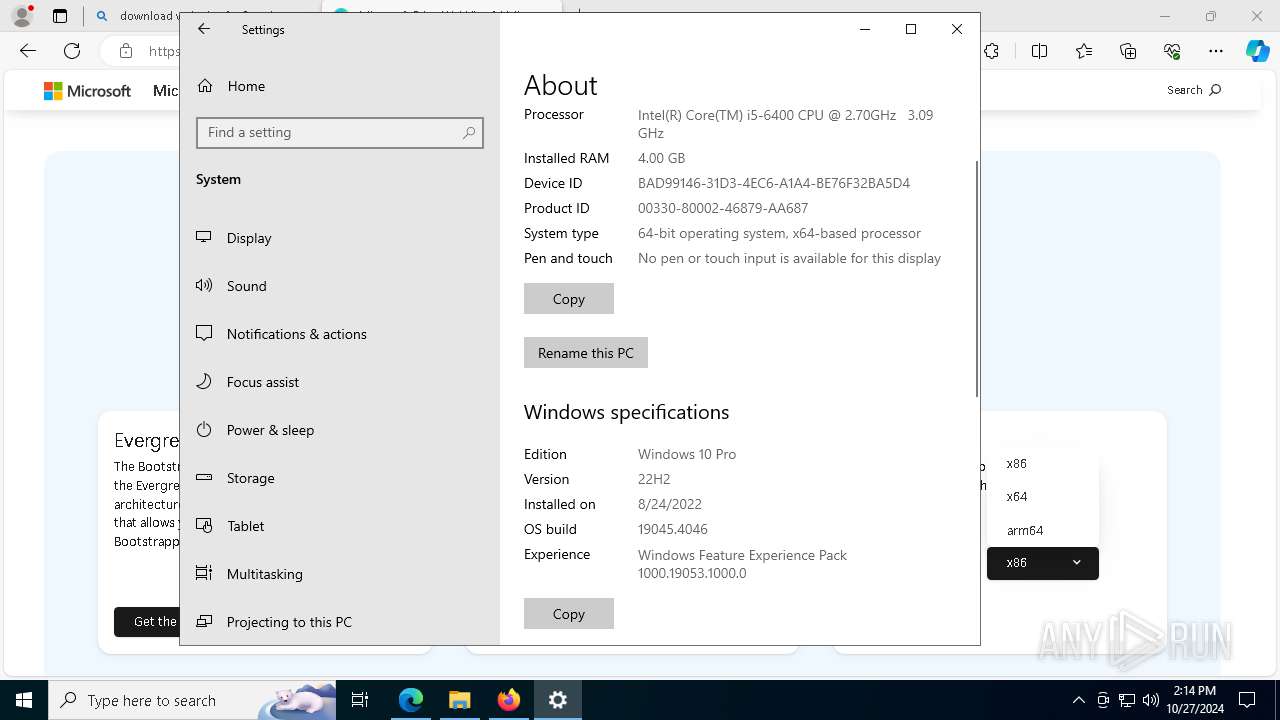1280x720 pixels.
Task: Open notification center icon
Action: 1248,700
